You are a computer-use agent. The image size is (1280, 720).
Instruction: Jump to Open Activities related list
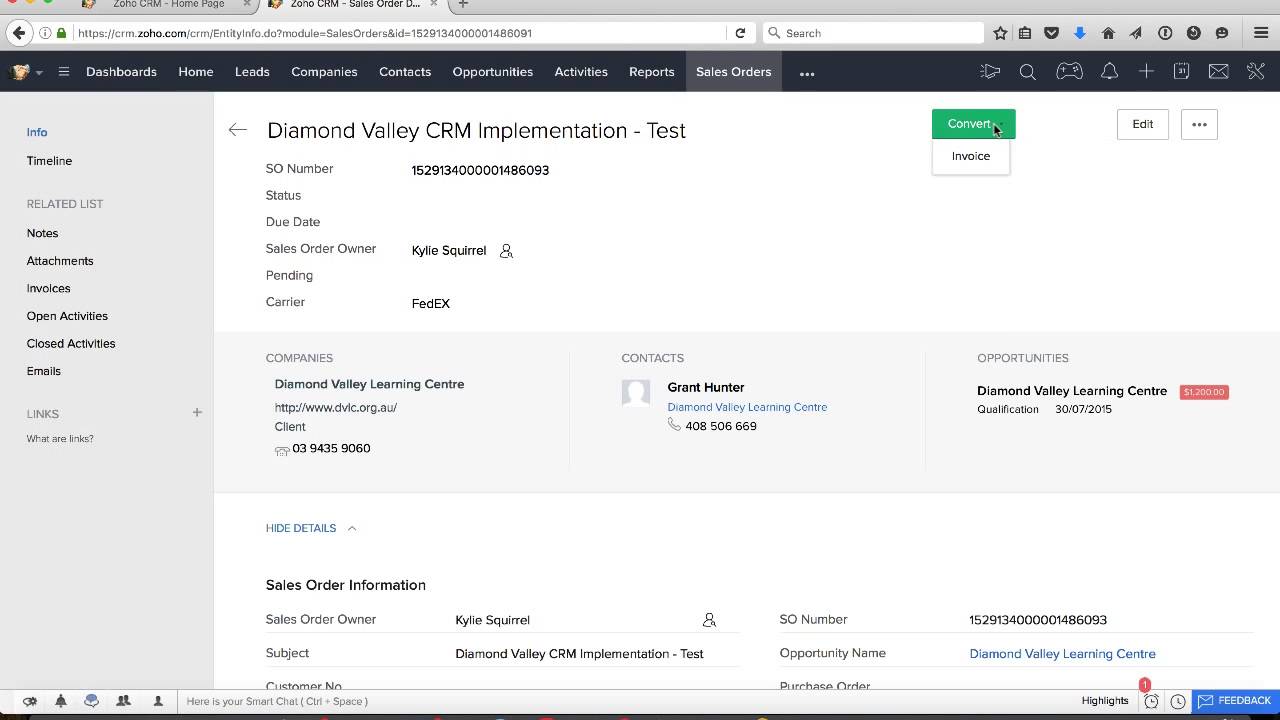pyautogui.click(x=67, y=315)
